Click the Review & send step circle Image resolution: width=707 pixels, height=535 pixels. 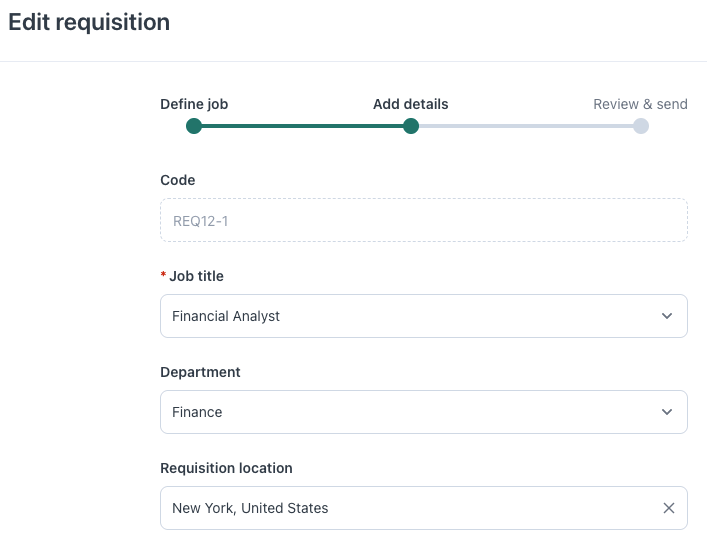(x=641, y=126)
